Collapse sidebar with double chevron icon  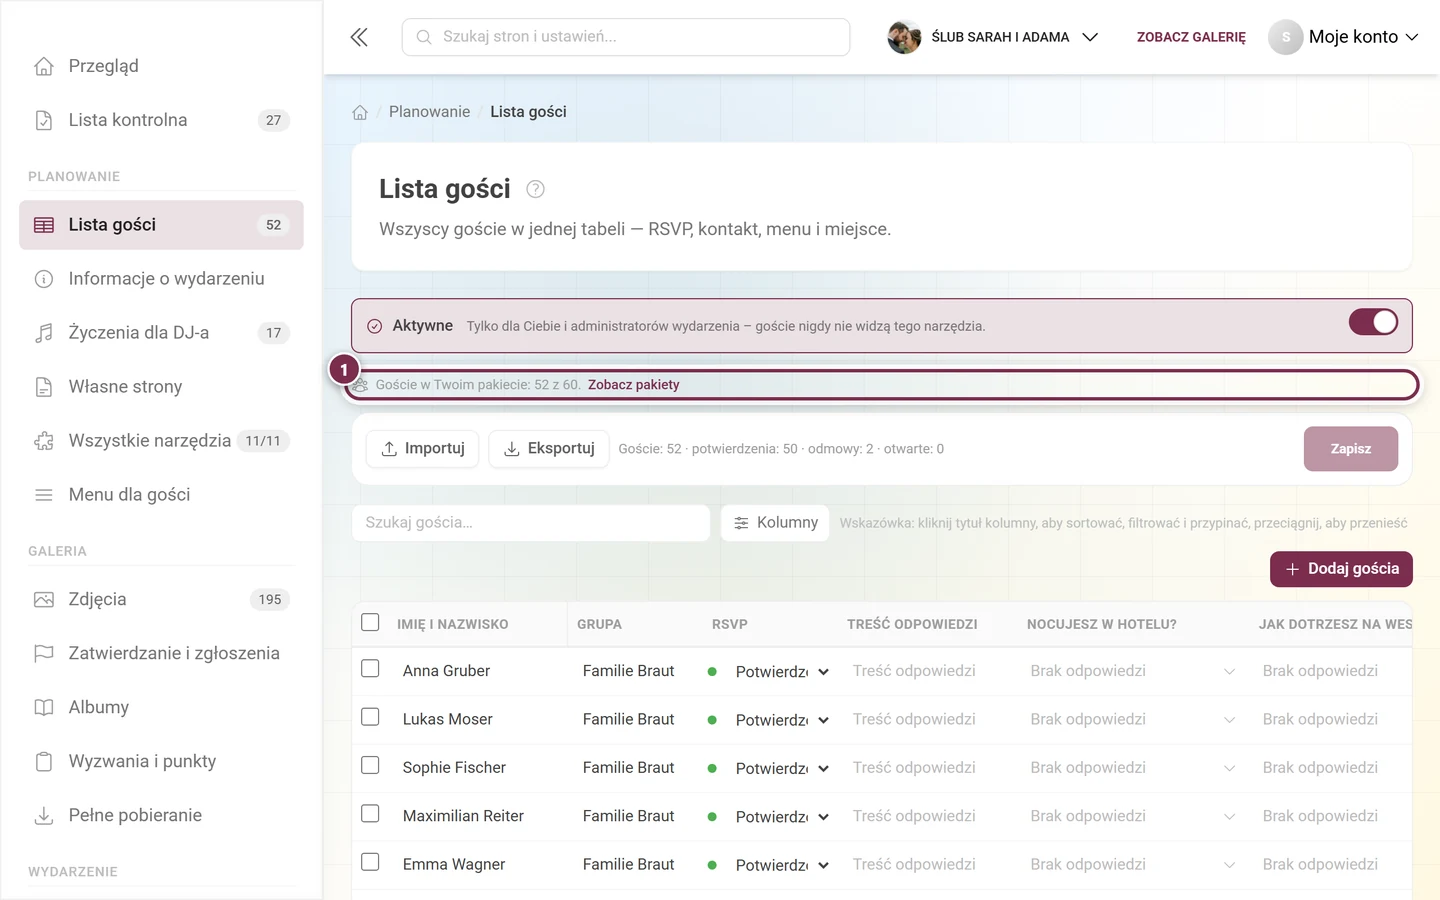[x=359, y=37]
